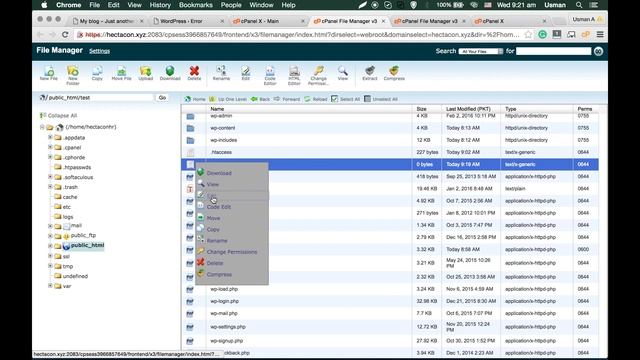This screenshot has height=360, width=640.
Task: Choose Rename from the context menu
Action: [x=217, y=241]
